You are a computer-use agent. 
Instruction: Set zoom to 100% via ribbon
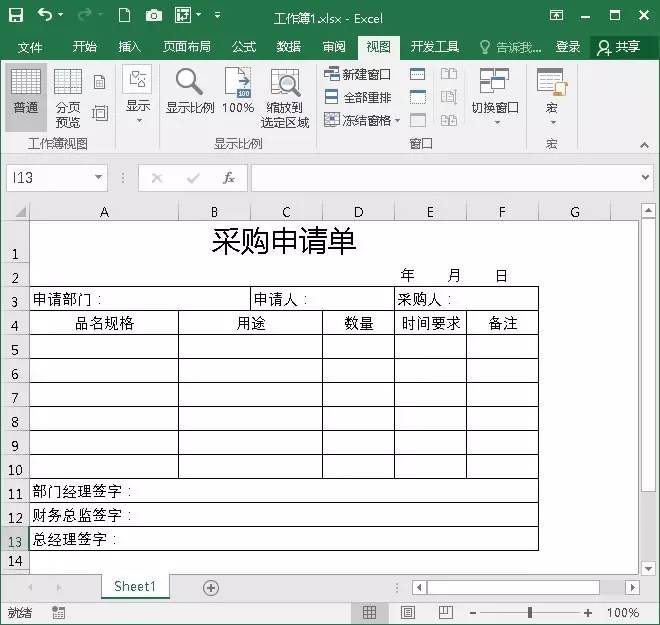(238, 91)
